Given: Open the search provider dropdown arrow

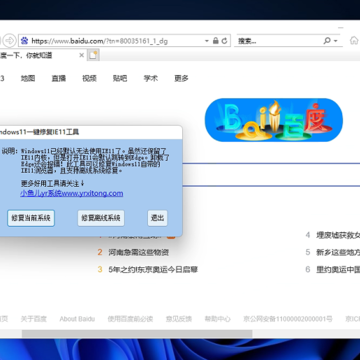Looking at the screenshot, I should [x=335, y=41].
